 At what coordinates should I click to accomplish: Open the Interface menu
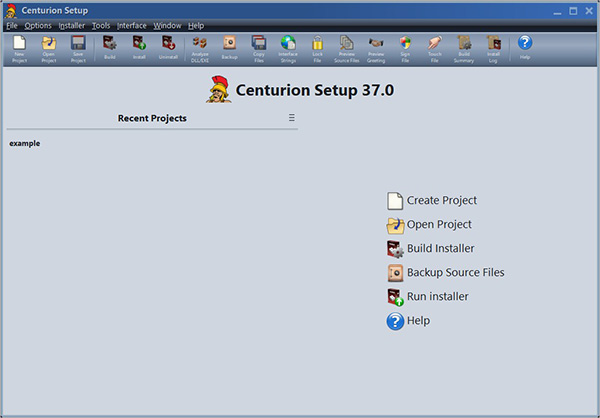point(132,26)
